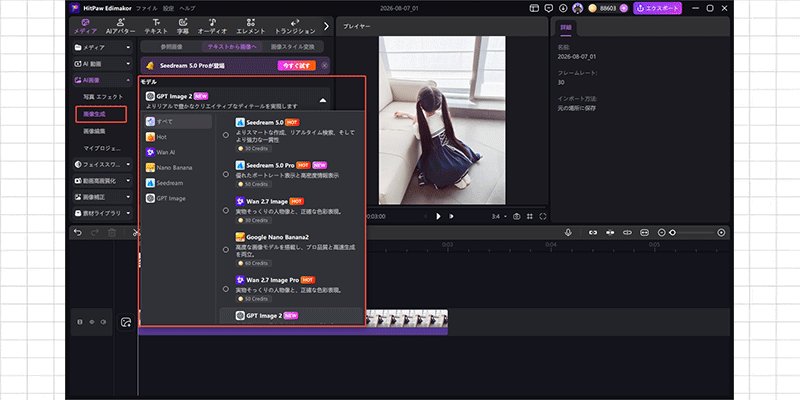Open the feedback message icon in title bar

tap(548, 8)
